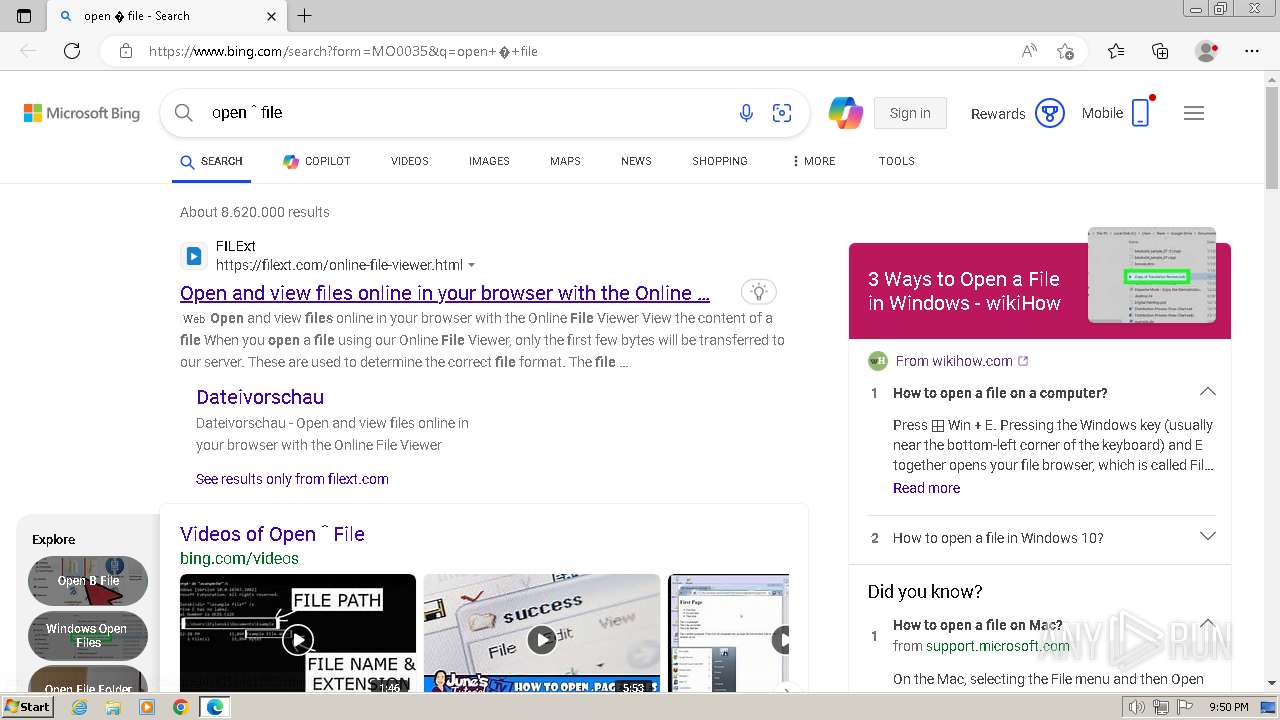The image size is (1280, 720).
Task: Open the browser profile avatar
Action: (1207, 51)
